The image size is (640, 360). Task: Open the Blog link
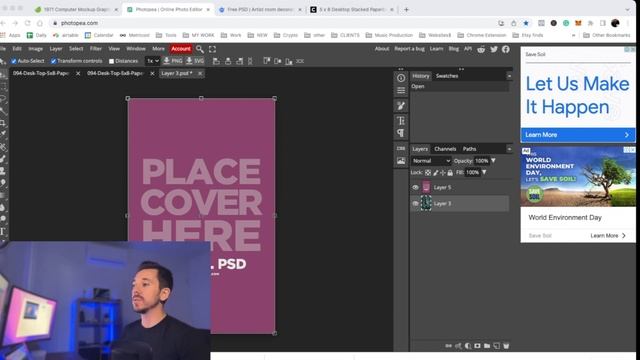point(453,49)
